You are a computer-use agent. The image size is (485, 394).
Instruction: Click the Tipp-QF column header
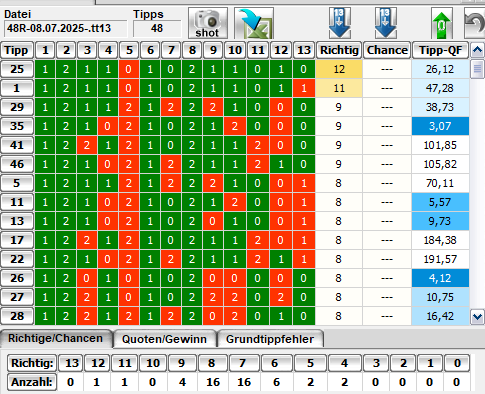441,50
